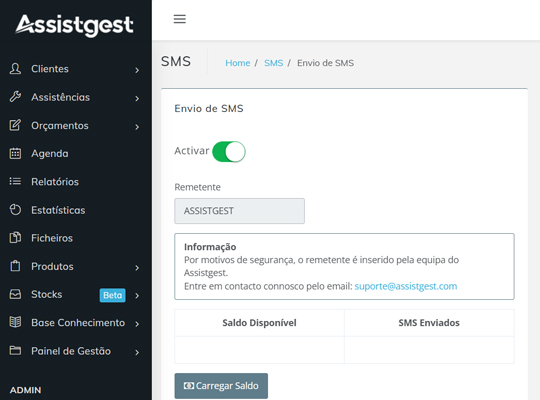Screen dimensions: 540x400
Task: Click the Remetente field label
Action: (x=197, y=187)
